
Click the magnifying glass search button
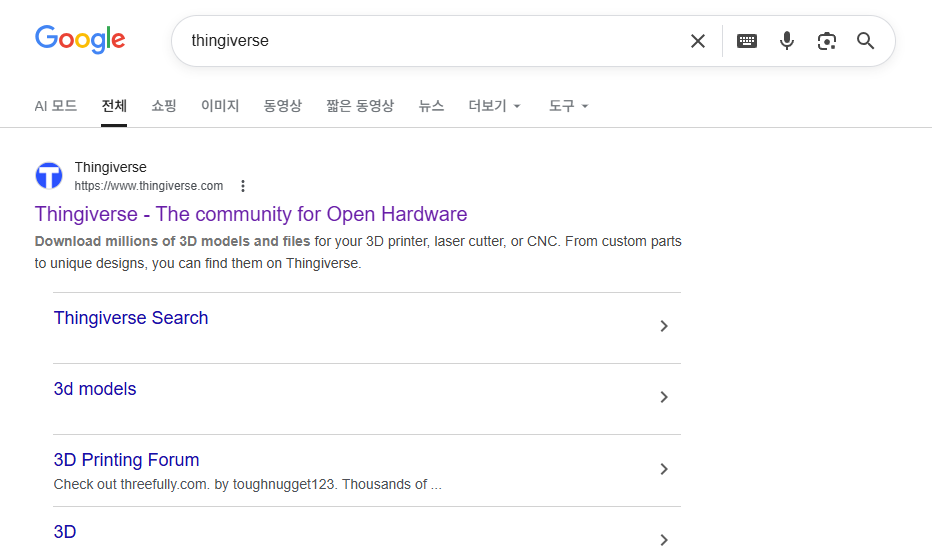point(865,41)
